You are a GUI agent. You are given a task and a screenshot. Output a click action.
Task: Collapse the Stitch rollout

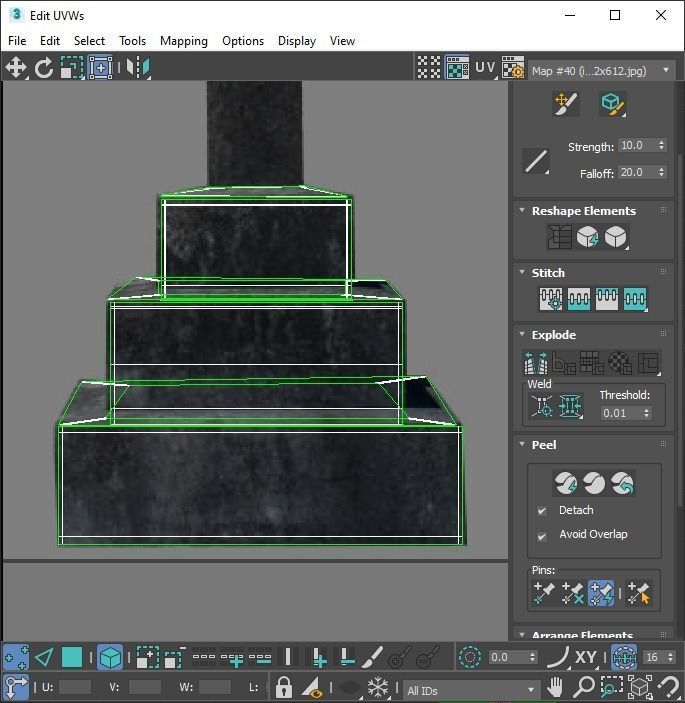(522, 272)
